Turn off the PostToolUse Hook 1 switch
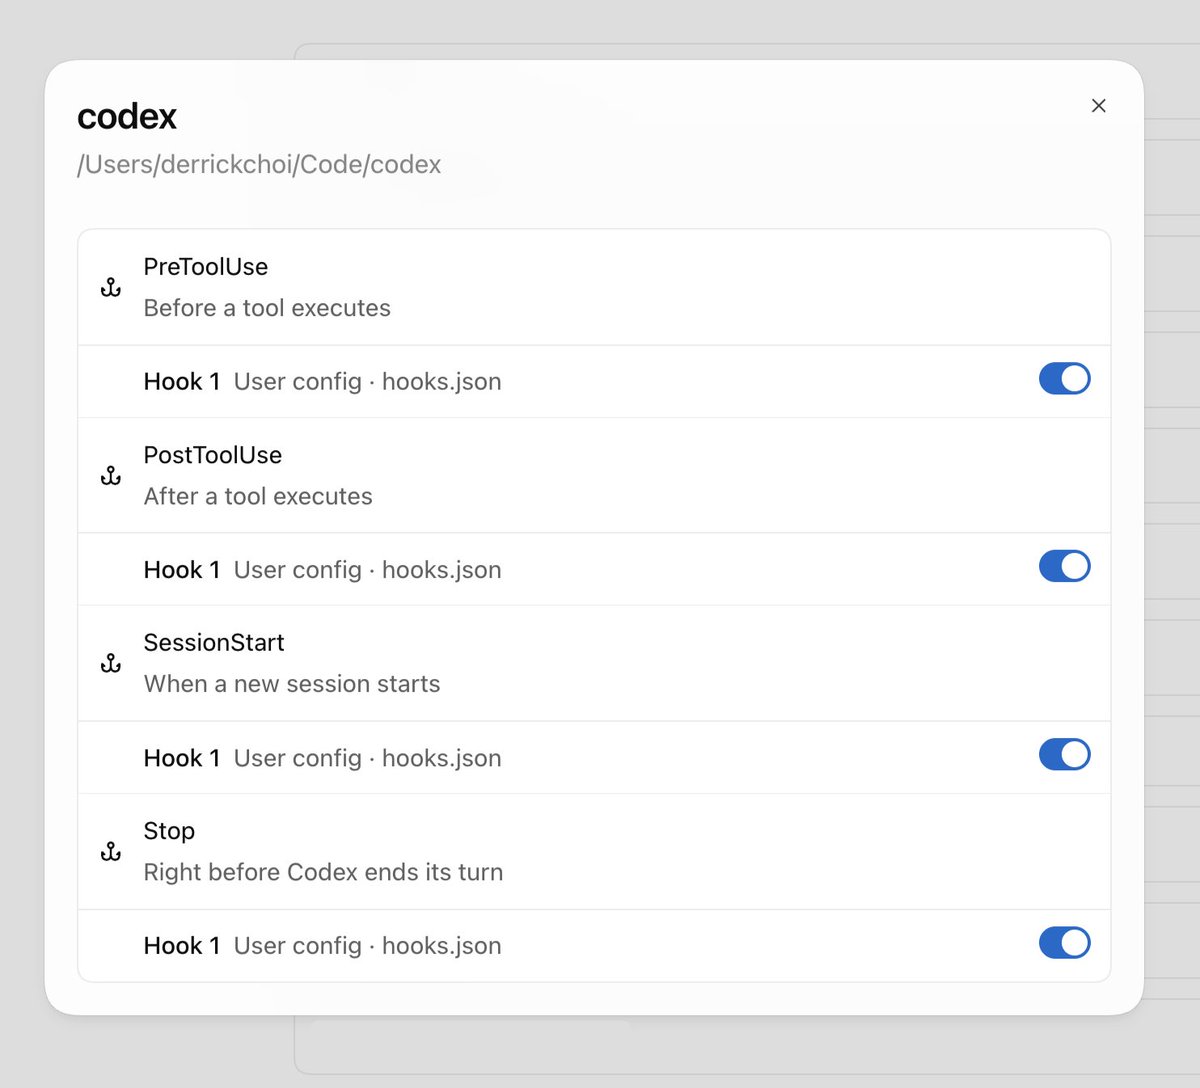Image resolution: width=1200 pixels, height=1088 pixels. click(1064, 566)
